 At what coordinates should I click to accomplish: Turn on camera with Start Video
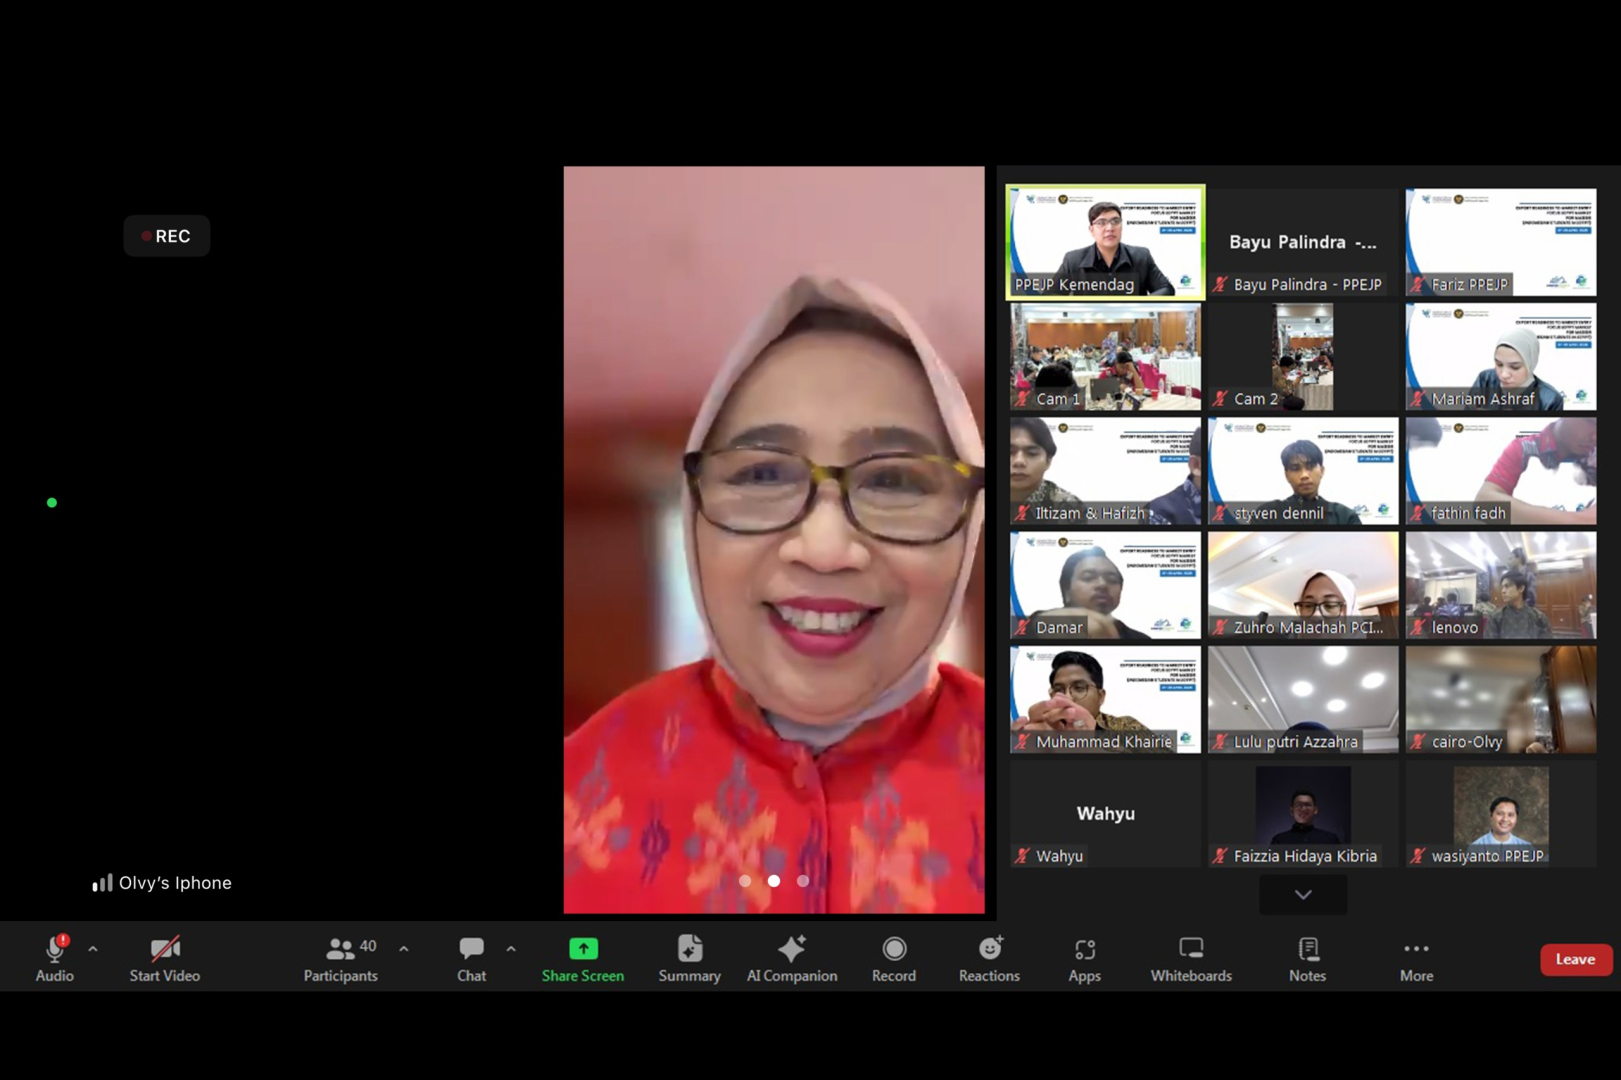pyautogui.click(x=164, y=958)
